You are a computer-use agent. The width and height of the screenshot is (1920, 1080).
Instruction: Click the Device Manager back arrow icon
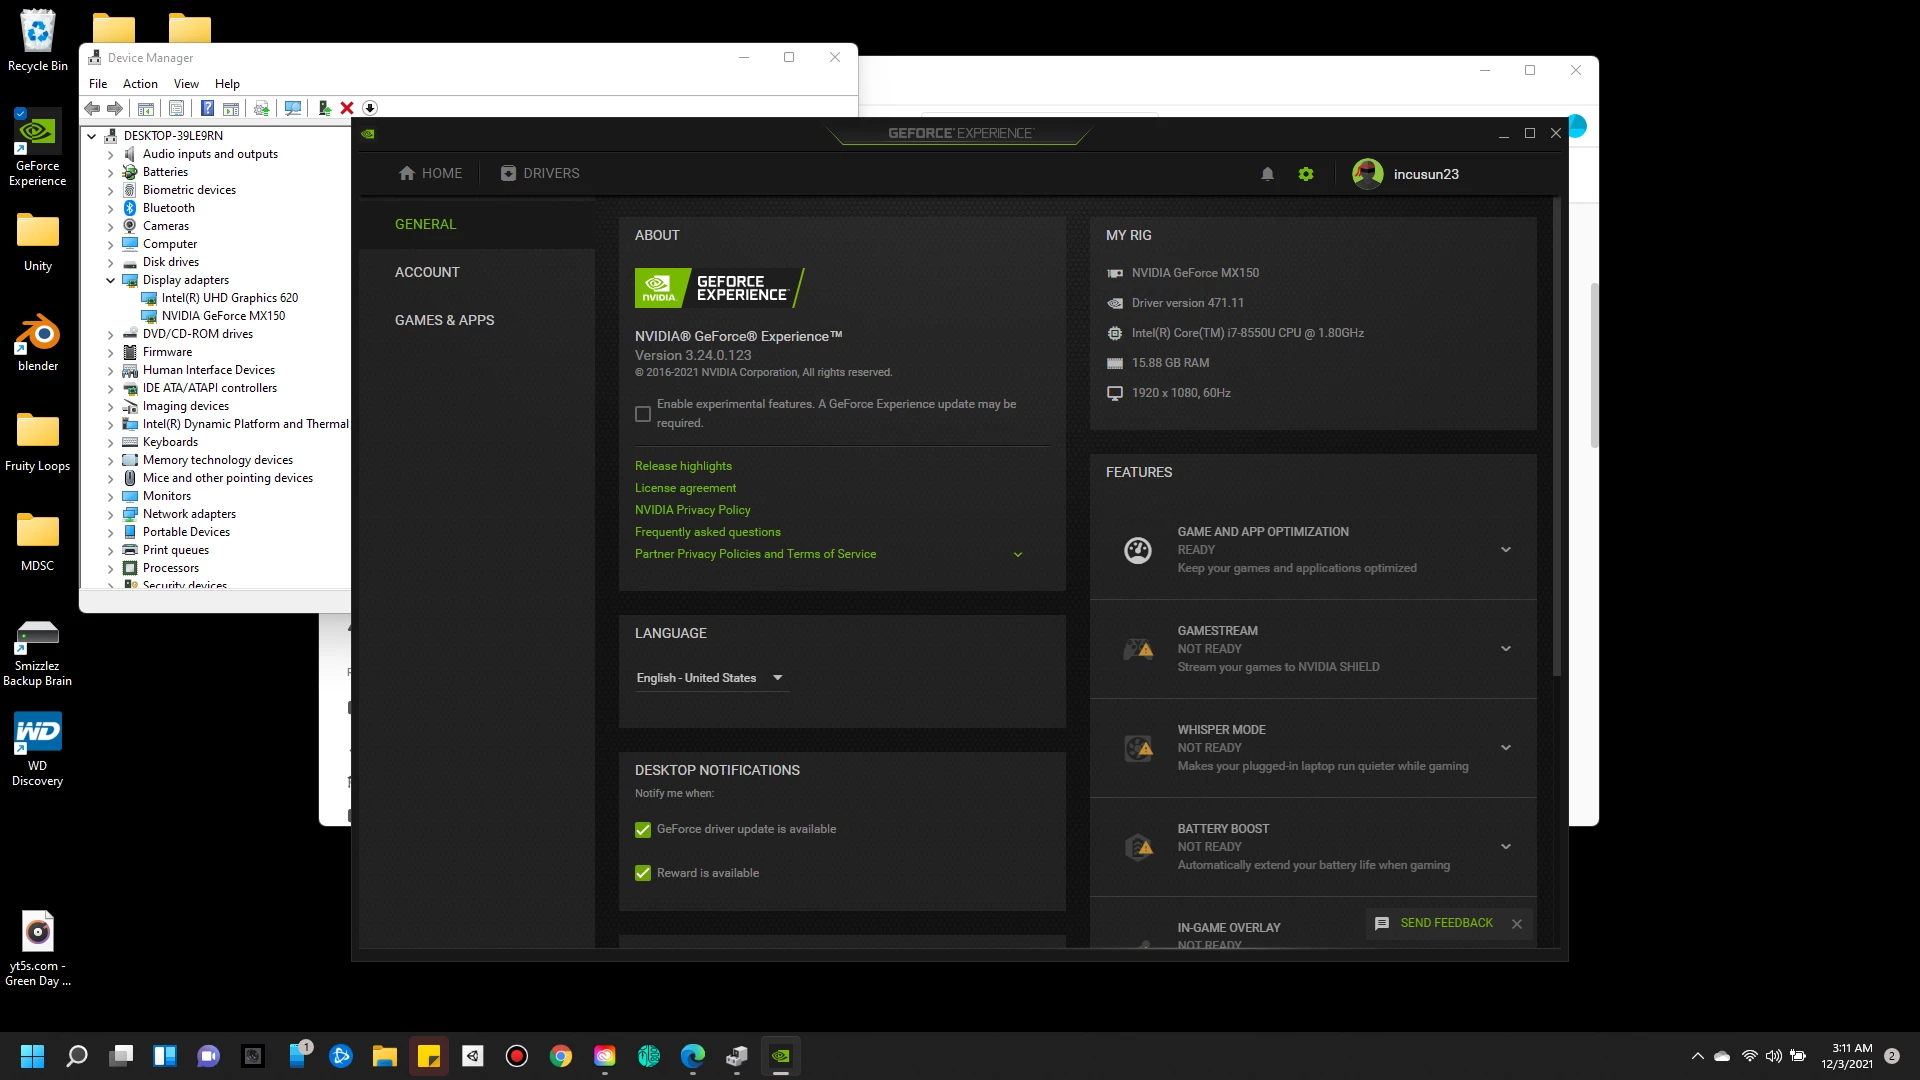pos(92,108)
